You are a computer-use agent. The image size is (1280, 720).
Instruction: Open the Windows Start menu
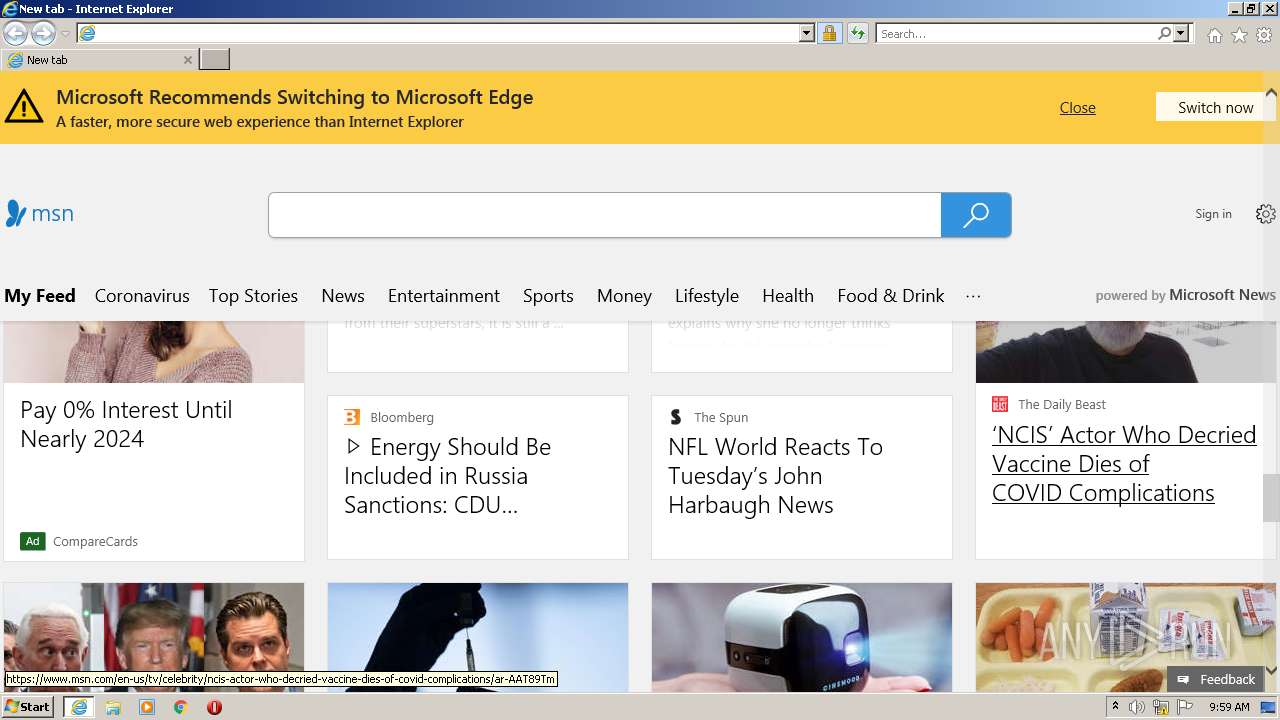(x=27, y=707)
